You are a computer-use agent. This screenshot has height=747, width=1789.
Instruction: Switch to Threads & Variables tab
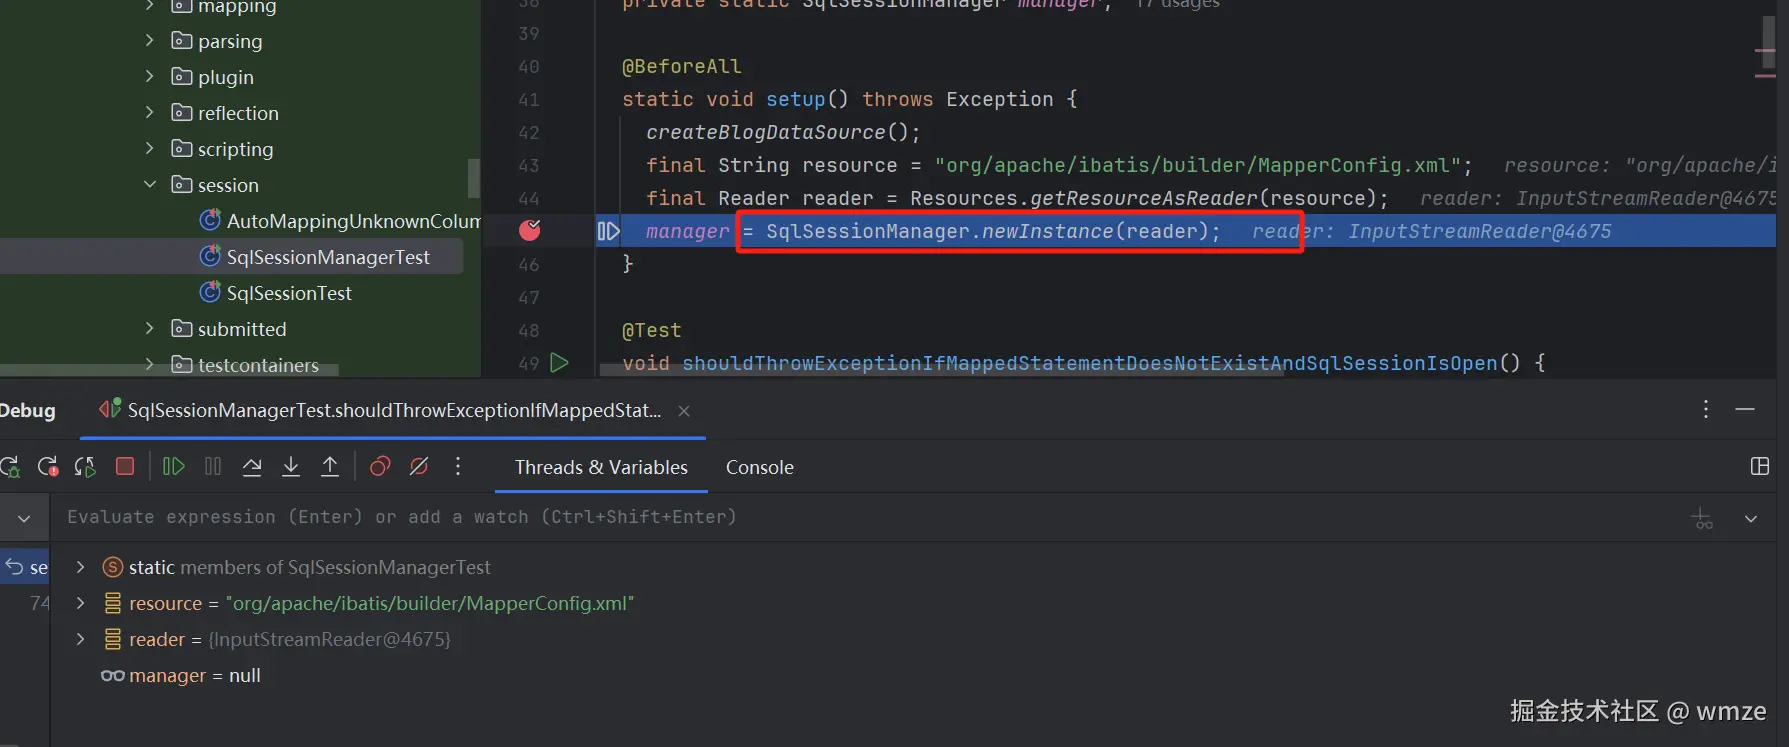click(601, 467)
